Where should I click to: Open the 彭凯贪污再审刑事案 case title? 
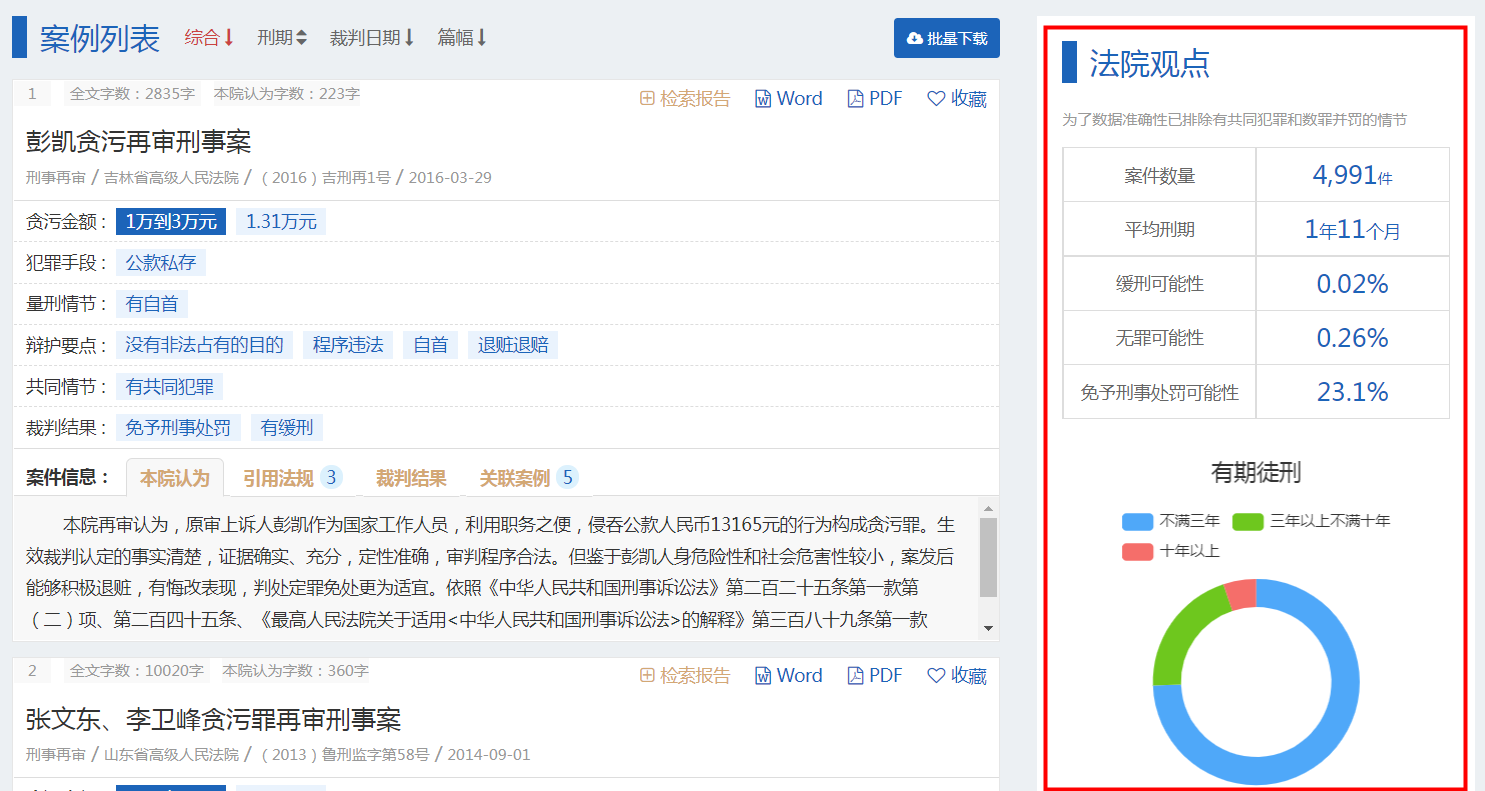(138, 141)
